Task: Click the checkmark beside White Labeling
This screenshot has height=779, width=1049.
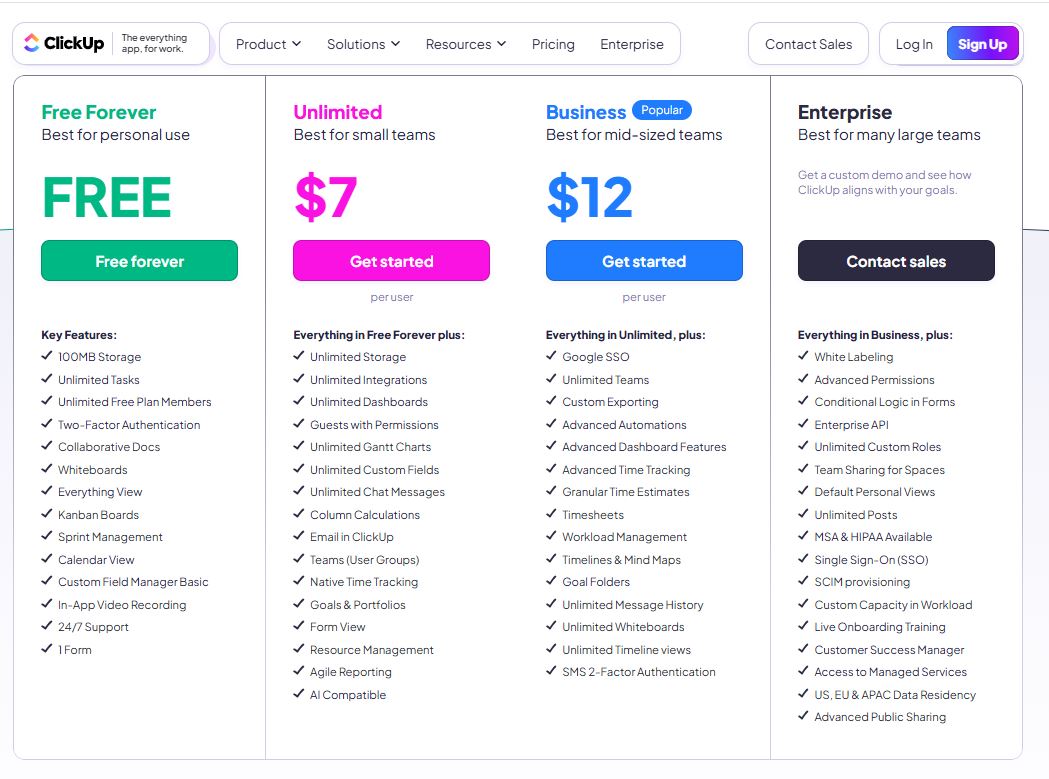Action: 804,357
